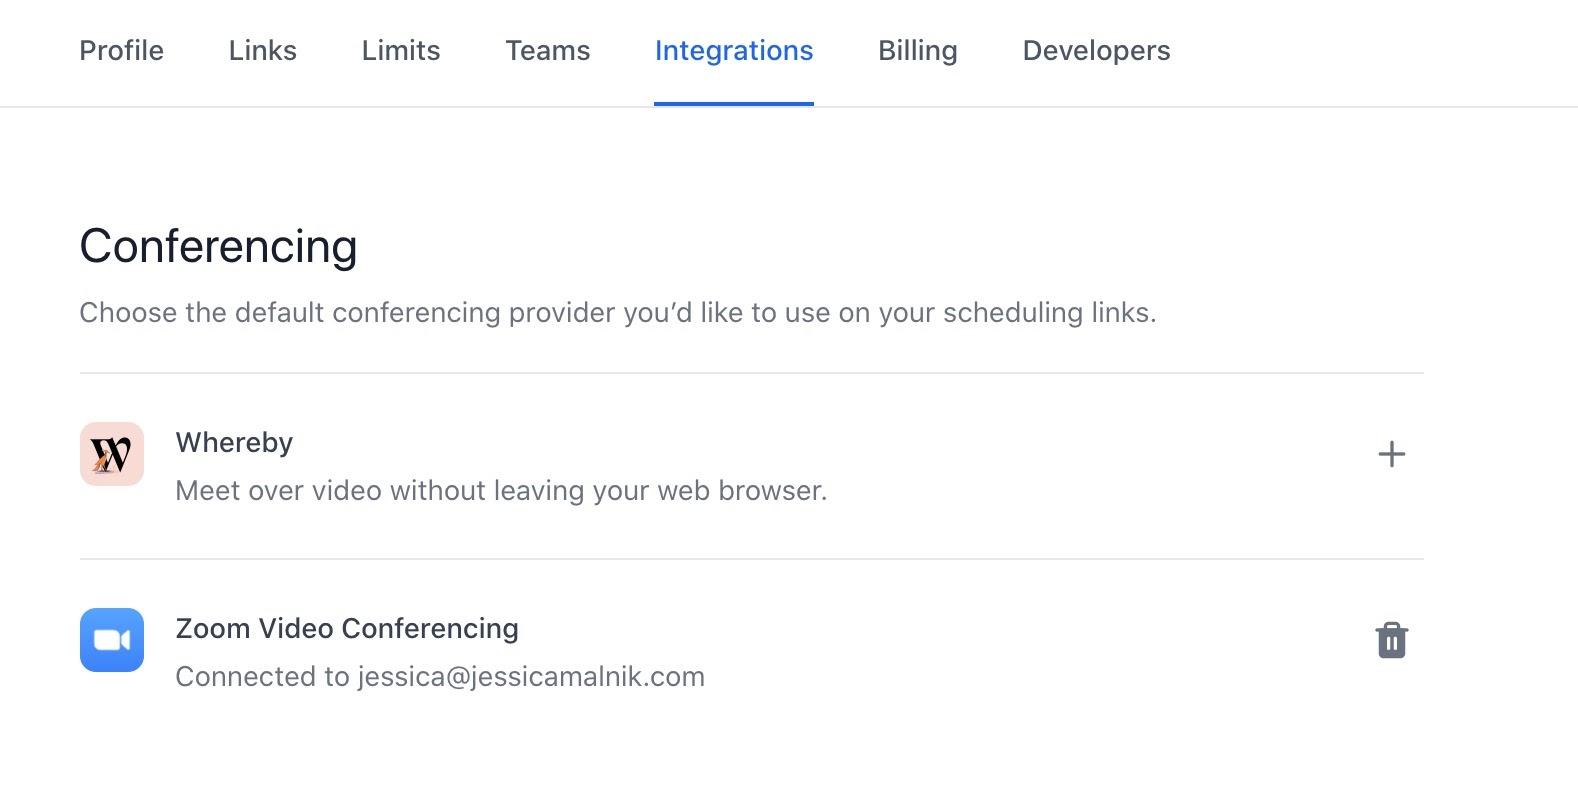Click the blue underline beneath Integrations
This screenshot has width=1578, height=804.
[733, 103]
